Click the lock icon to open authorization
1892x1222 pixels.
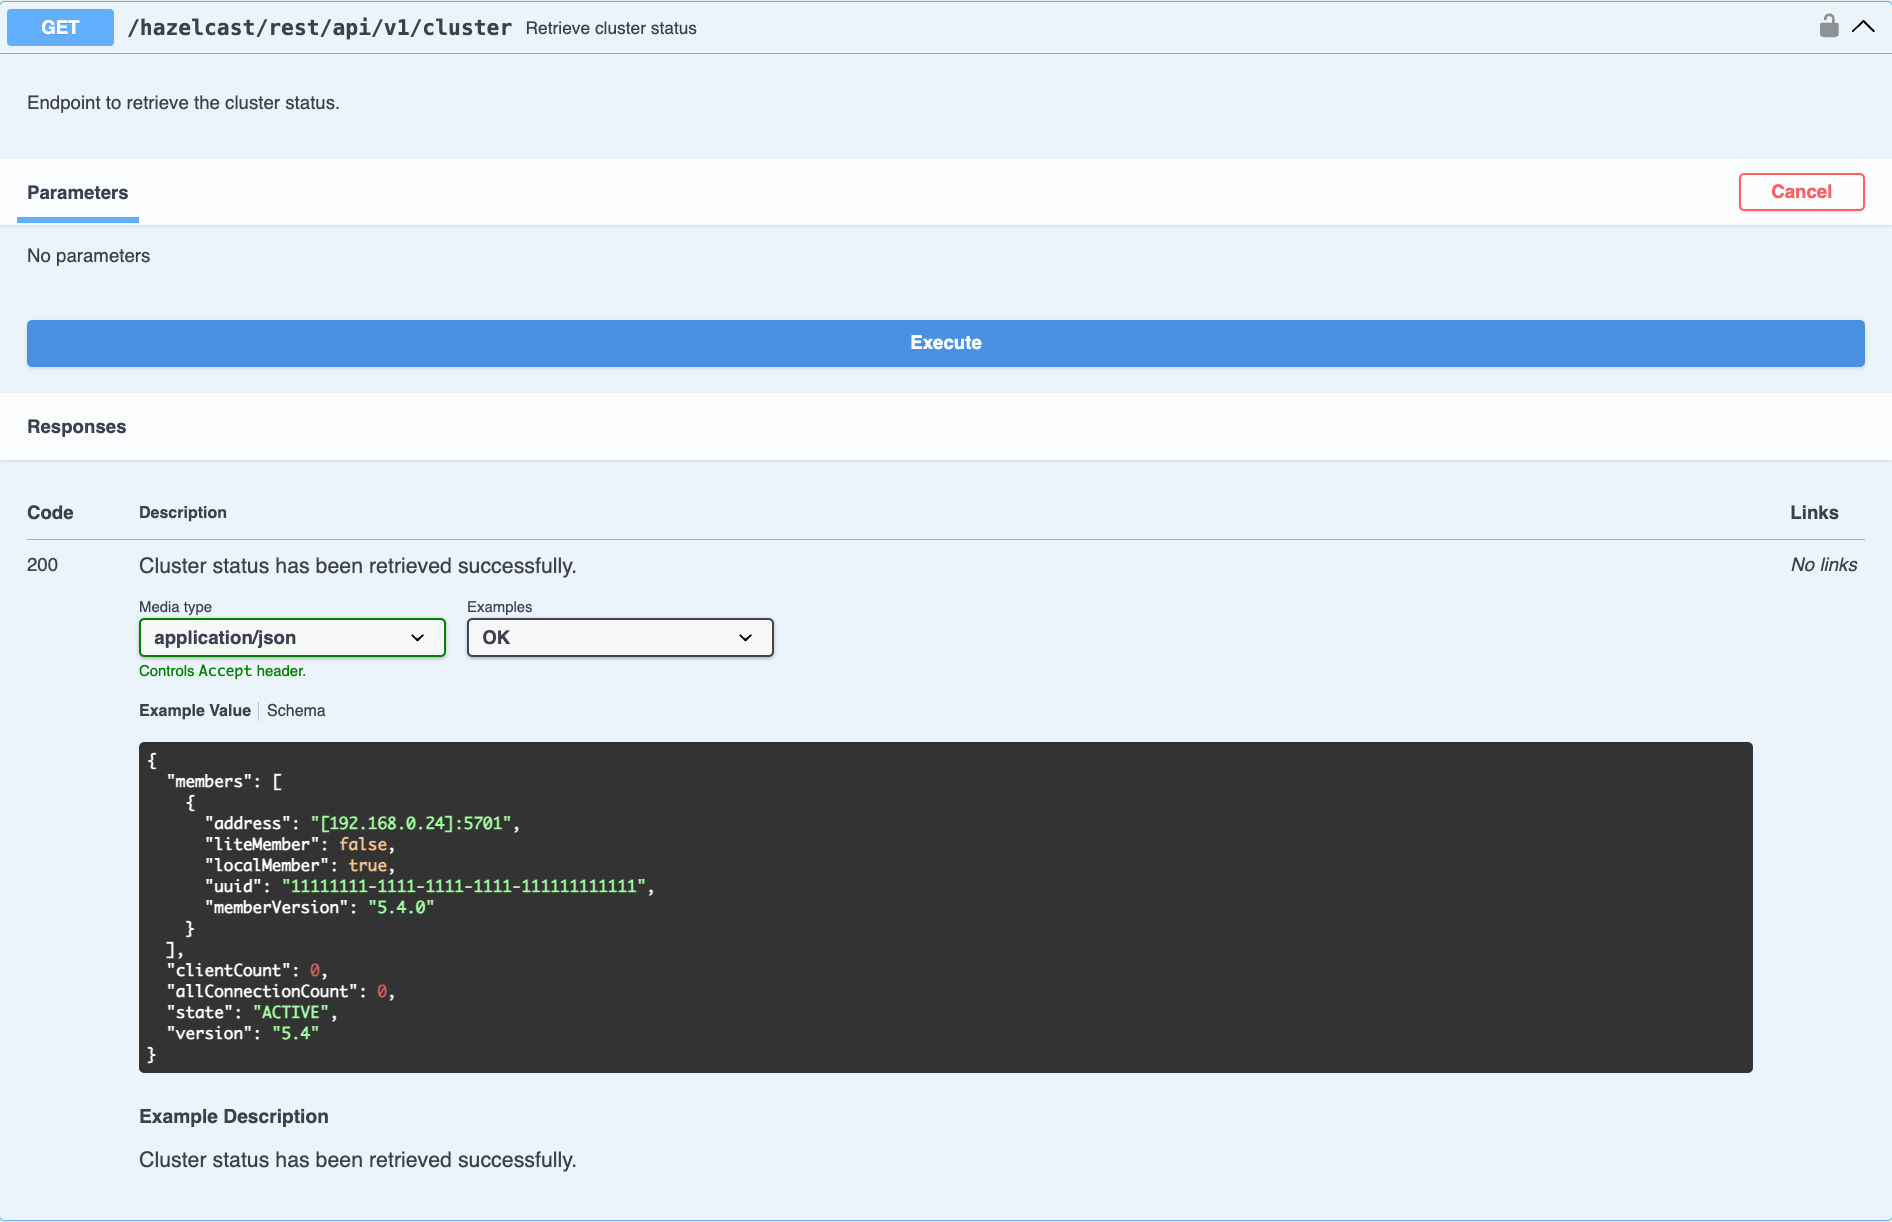click(1829, 25)
